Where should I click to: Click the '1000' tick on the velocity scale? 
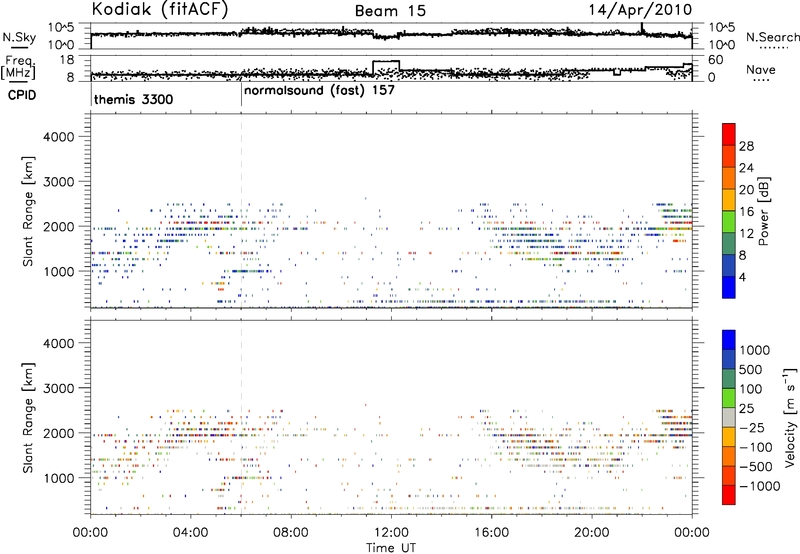pos(755,350)
